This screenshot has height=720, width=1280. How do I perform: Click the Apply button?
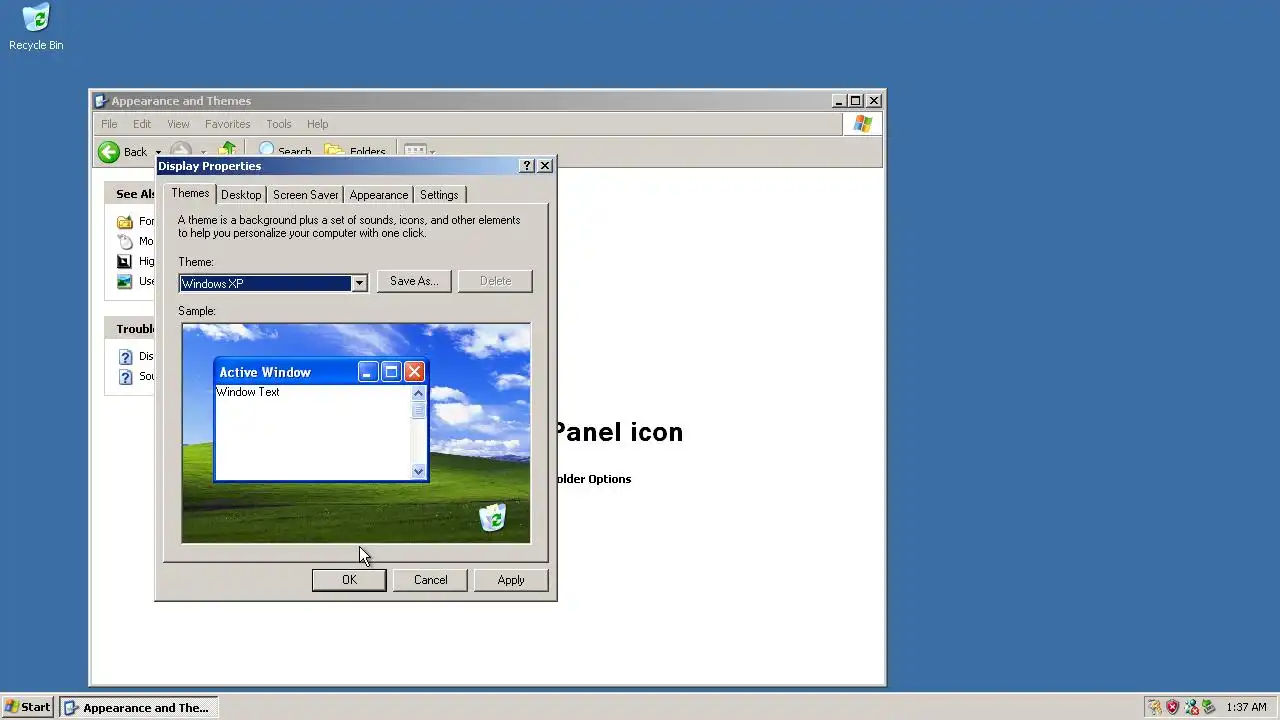click(511, 580)
